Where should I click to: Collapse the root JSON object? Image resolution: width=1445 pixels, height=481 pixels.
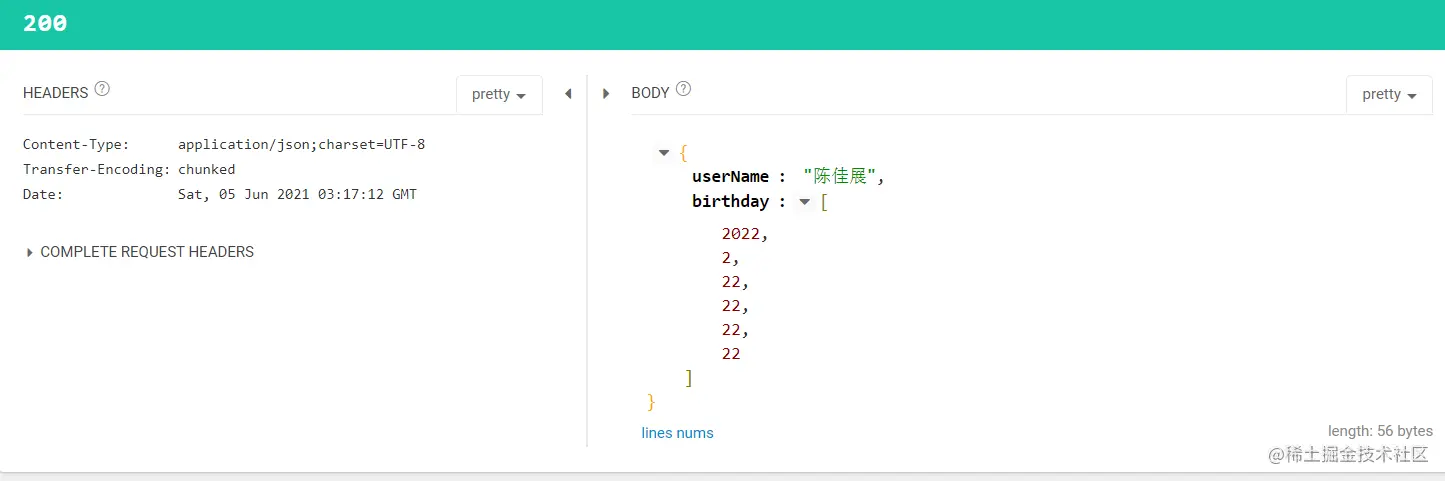coord(664,153)
